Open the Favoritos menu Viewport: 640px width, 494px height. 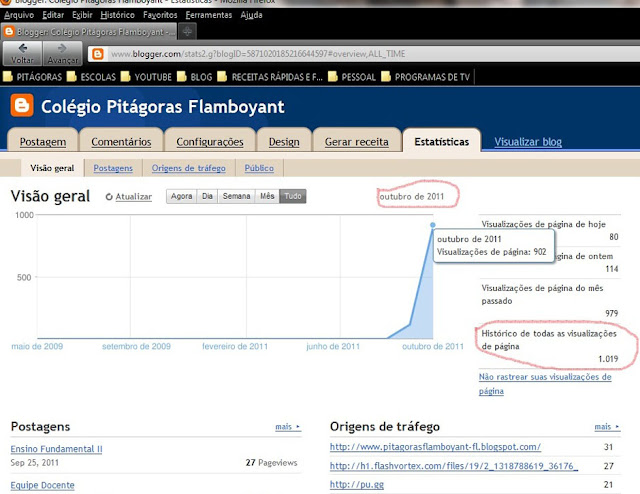point(160,15)
